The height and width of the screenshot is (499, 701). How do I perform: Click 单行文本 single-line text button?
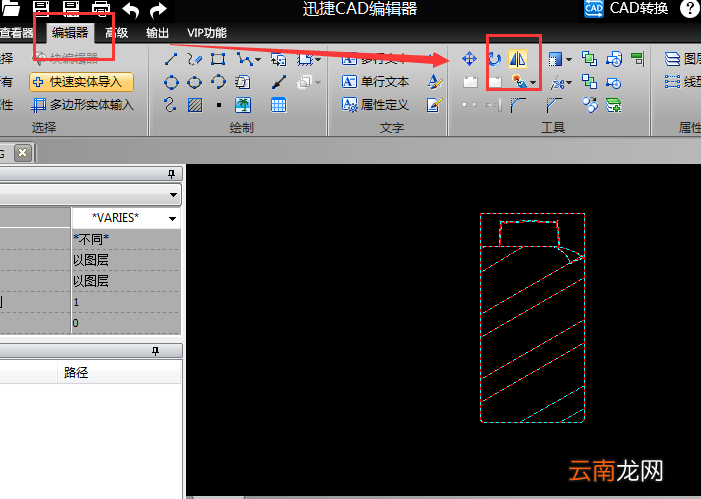[x=376, y=82]
